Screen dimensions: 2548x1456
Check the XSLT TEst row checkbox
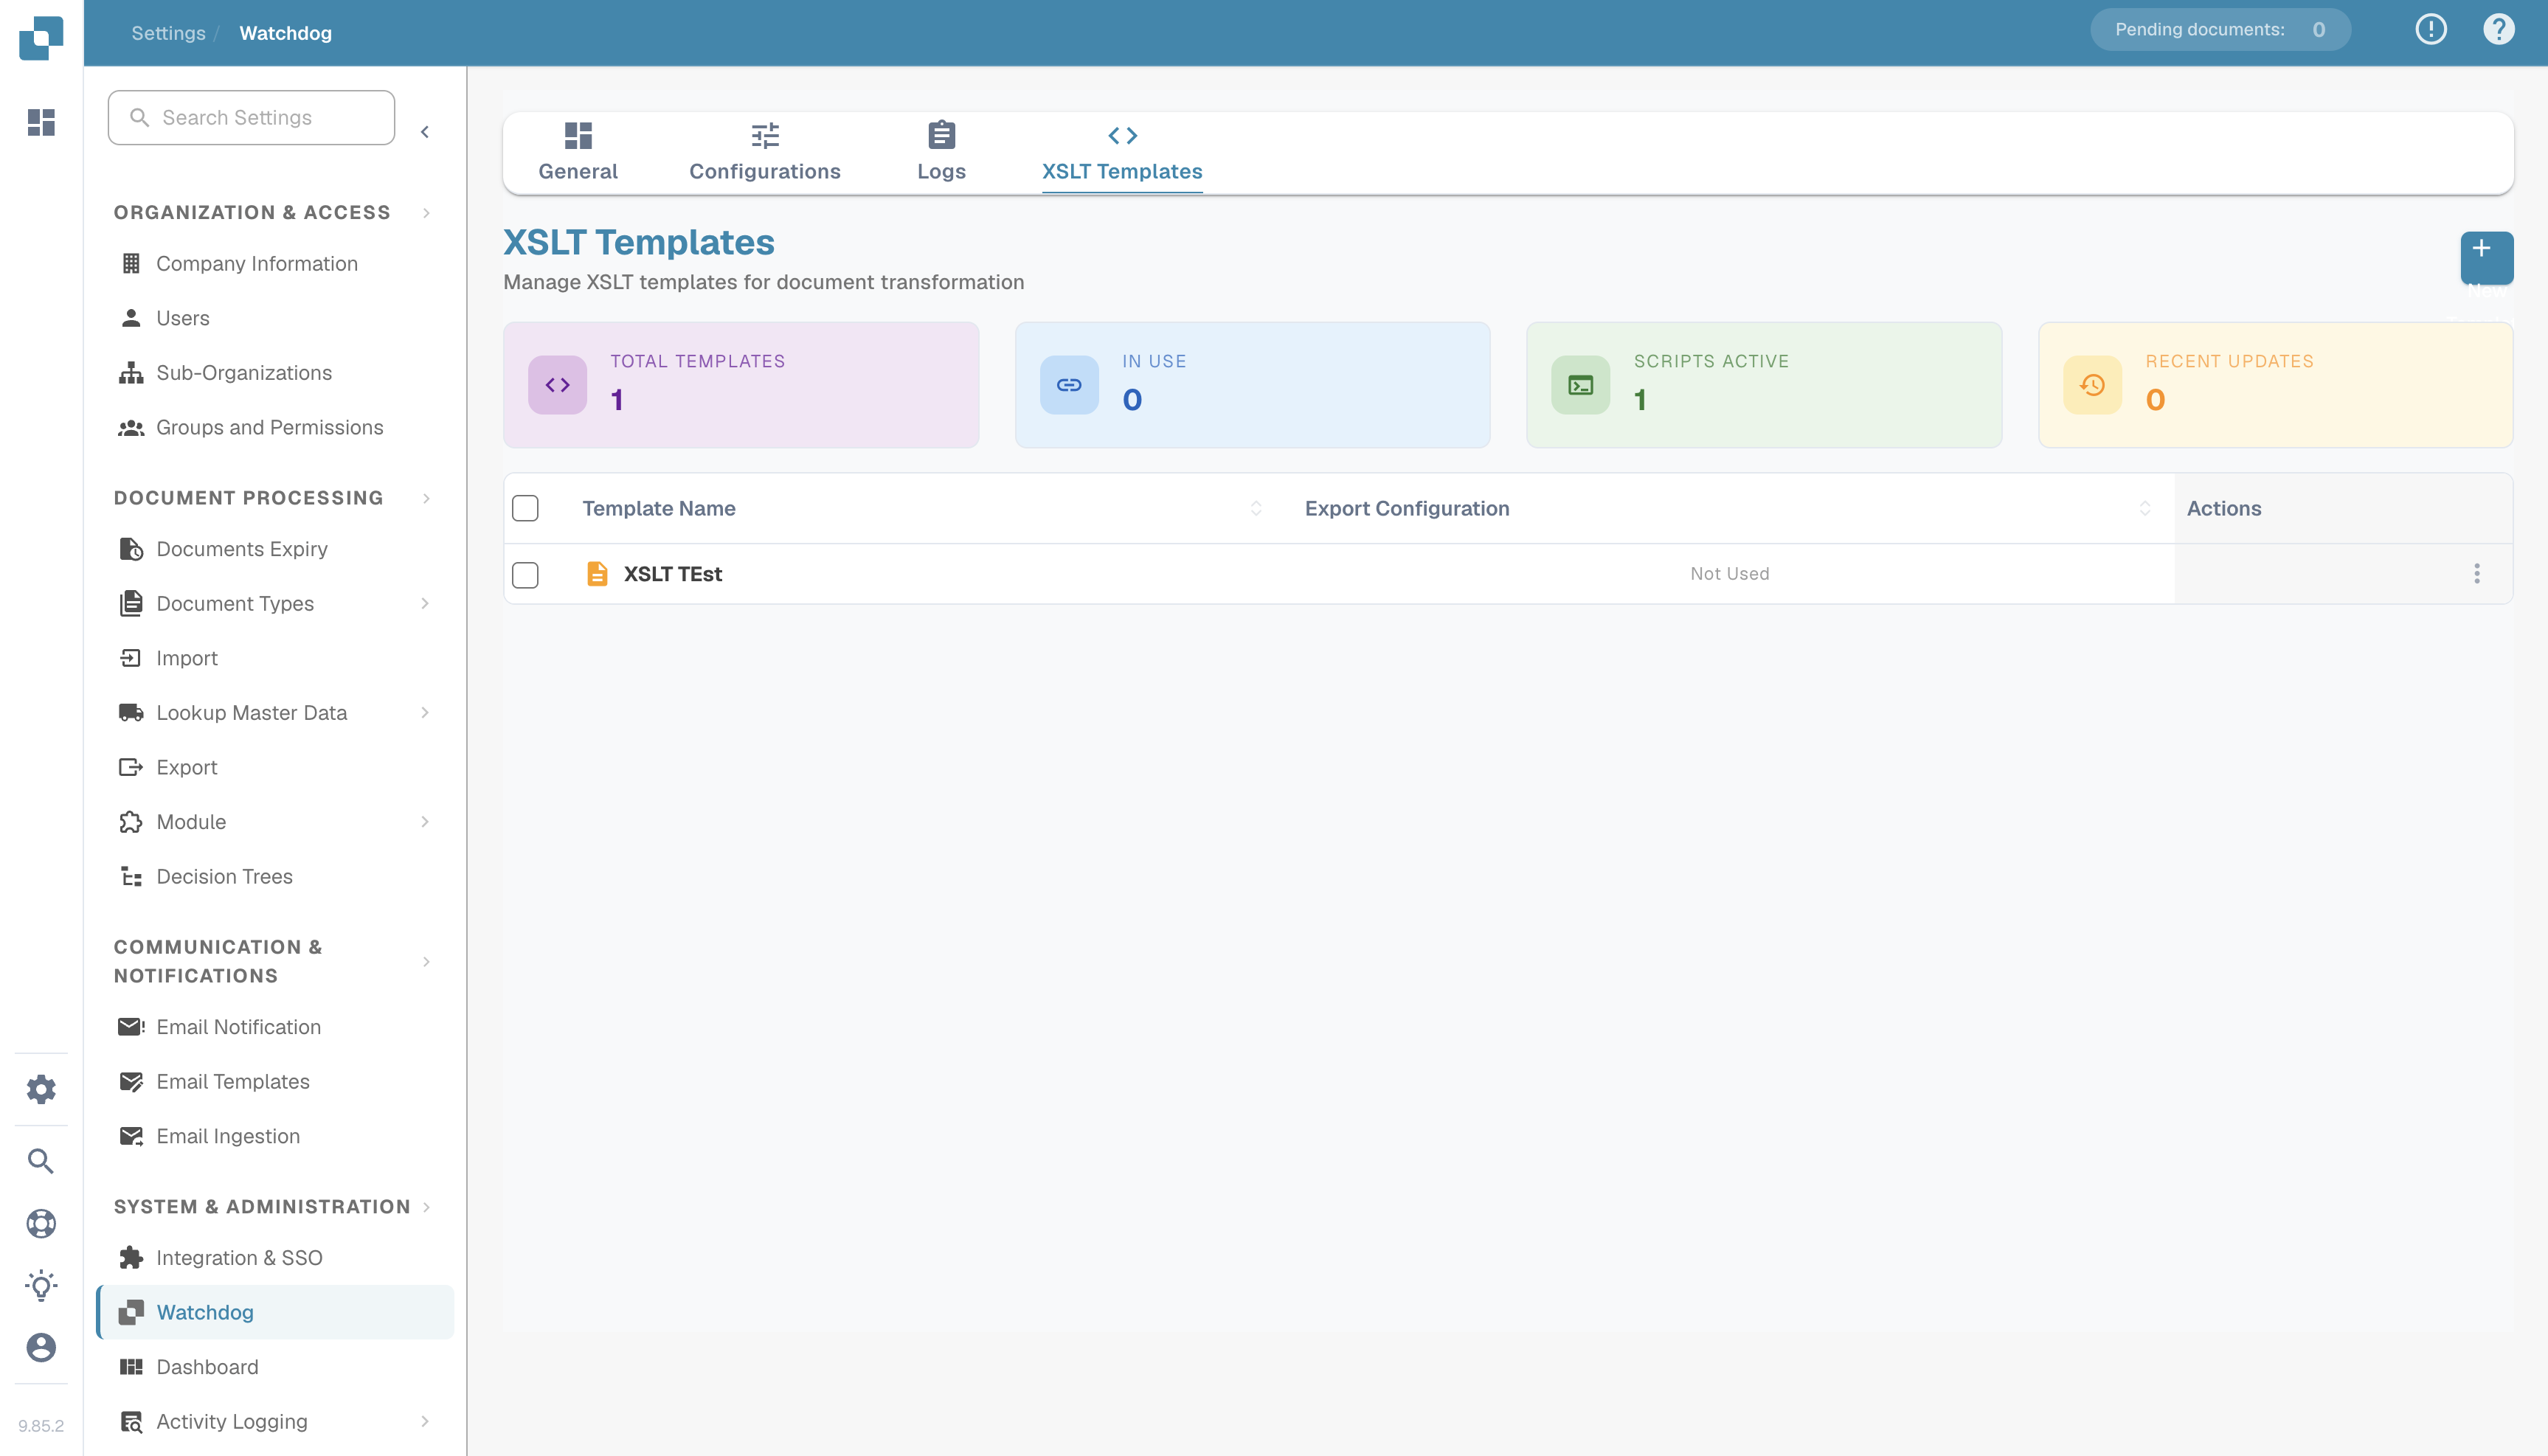[x=525, y=575]
